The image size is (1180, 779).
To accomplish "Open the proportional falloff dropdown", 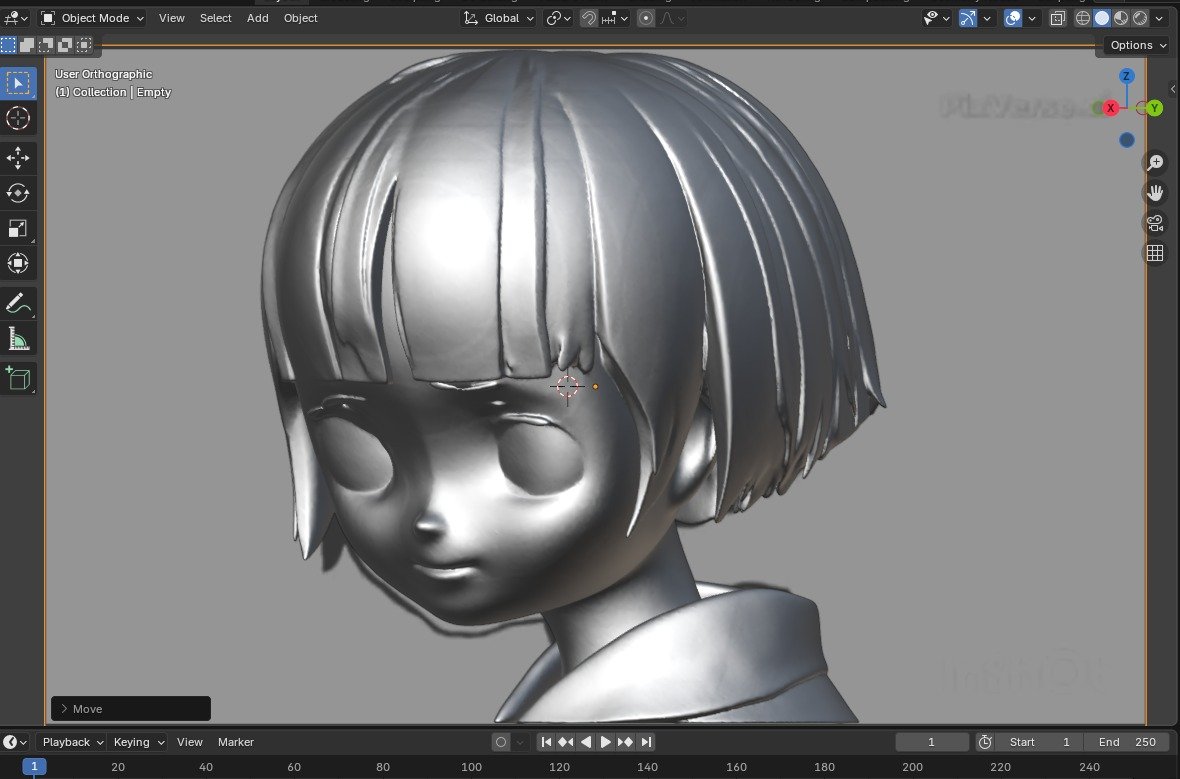I will click(x=672, y=18).
